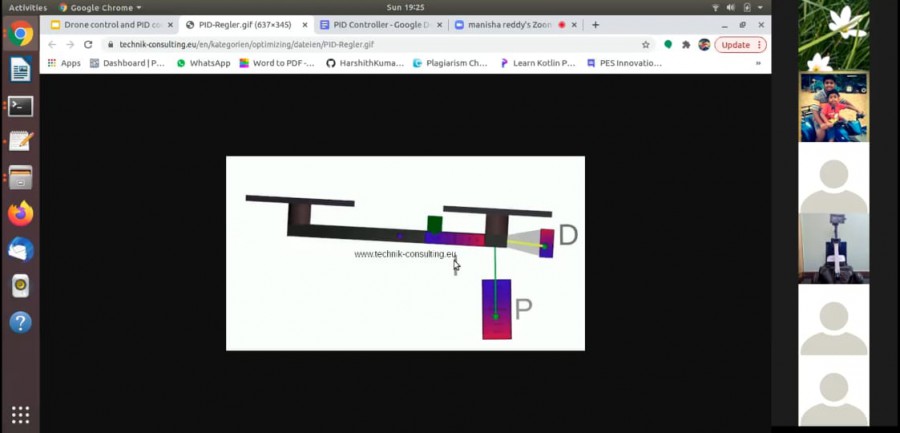Open the WhatsApp bookmark
This screenshot has height=433, width=900.
pos(203,63)
